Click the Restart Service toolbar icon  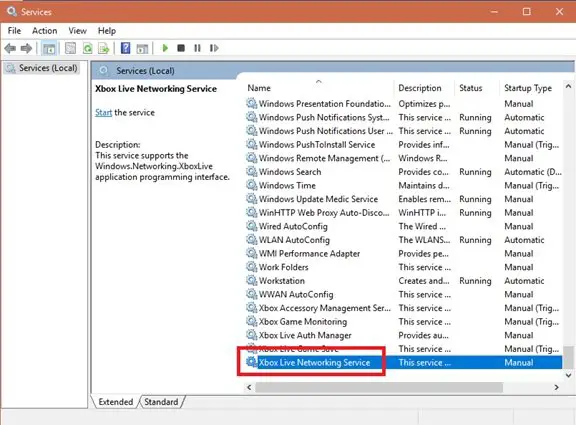214,48
